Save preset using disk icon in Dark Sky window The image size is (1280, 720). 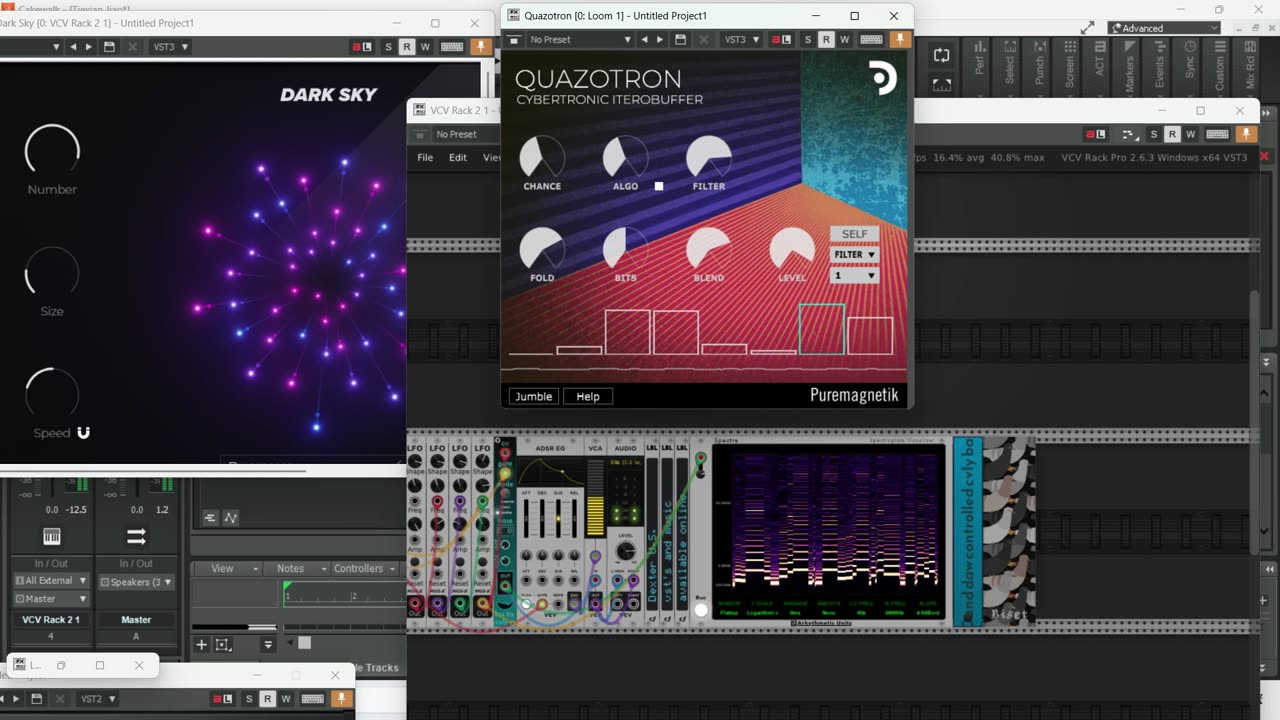pyautogui.click(x=109, y=47)
